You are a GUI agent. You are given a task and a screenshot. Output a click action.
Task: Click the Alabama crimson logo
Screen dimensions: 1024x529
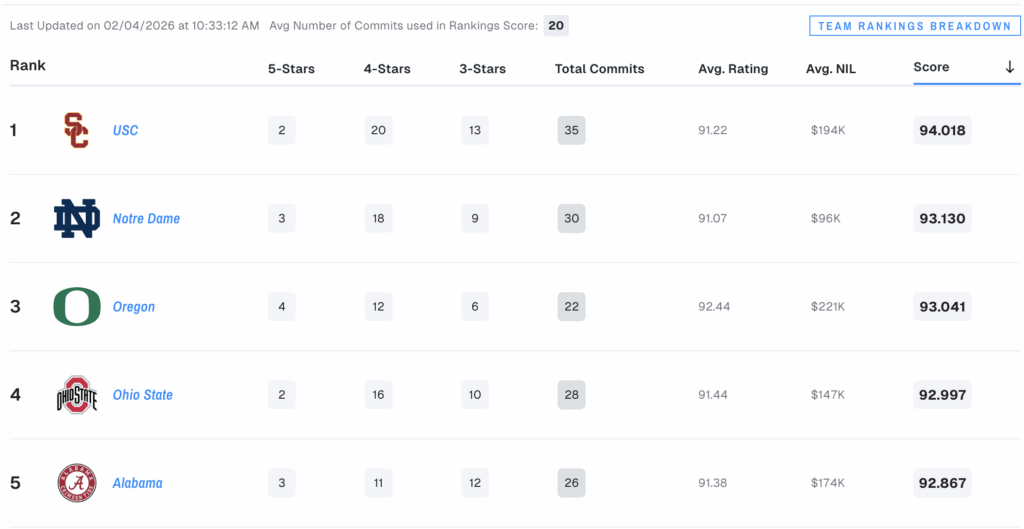77,483
